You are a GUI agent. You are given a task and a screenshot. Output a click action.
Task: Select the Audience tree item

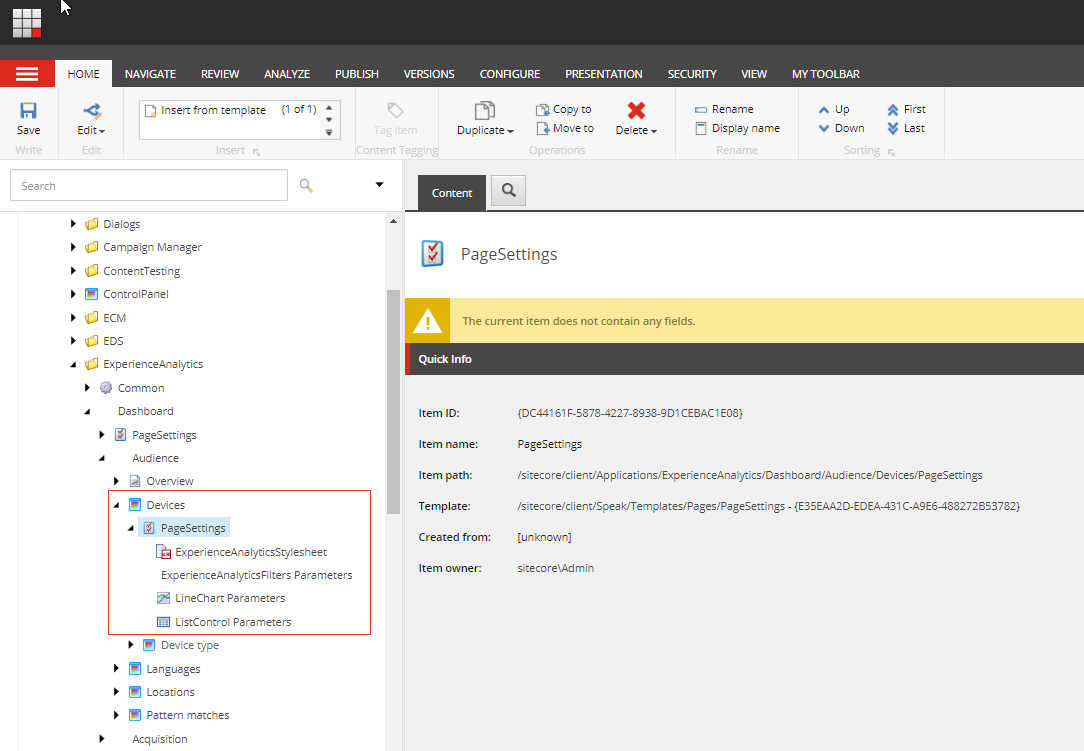tap(156, 458)
